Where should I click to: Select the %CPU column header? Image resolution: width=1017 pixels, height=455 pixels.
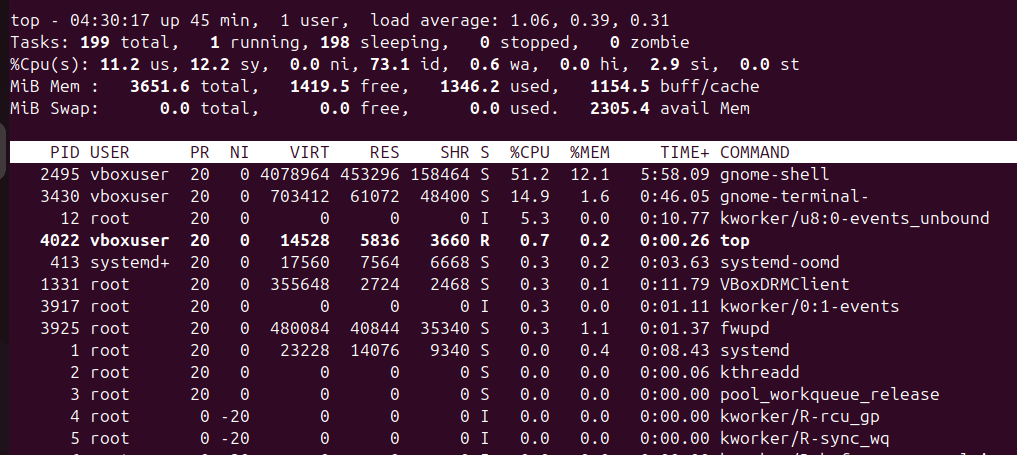click(x=529, y=152)
